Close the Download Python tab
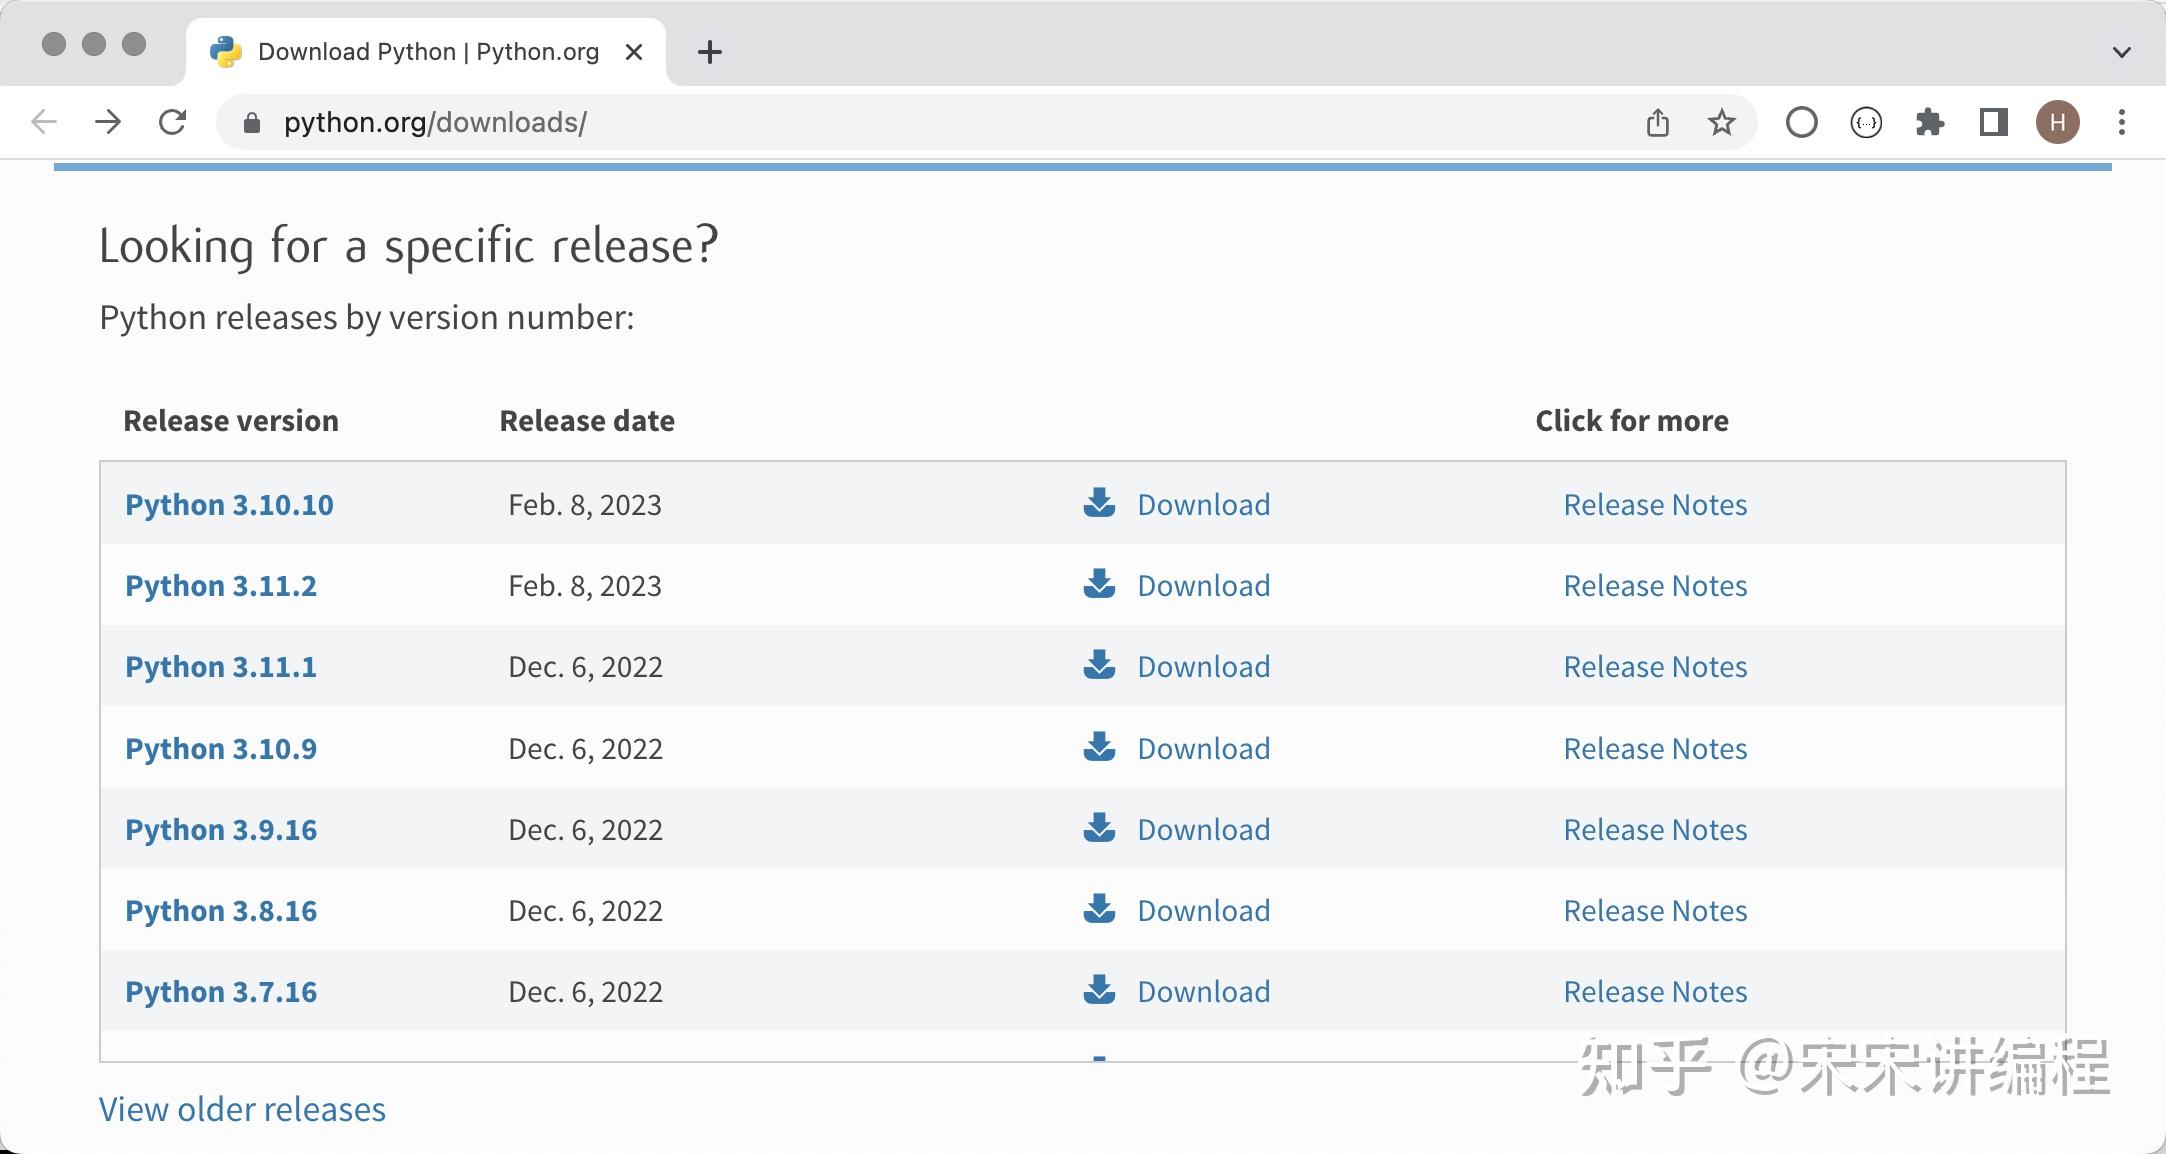This screenshot has height=1154, width=2166. pos(633,52)
